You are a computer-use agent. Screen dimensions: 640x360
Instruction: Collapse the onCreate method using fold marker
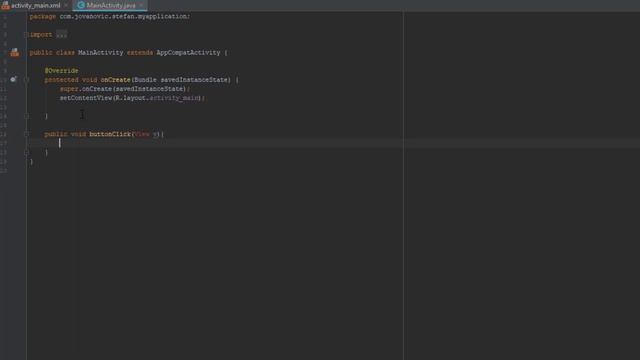coord(26,80)
